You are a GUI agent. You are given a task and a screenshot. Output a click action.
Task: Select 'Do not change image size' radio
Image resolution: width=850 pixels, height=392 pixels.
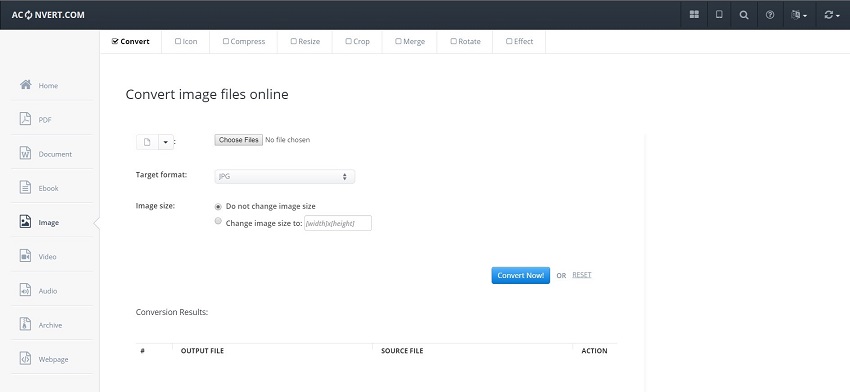coord(218,207)
